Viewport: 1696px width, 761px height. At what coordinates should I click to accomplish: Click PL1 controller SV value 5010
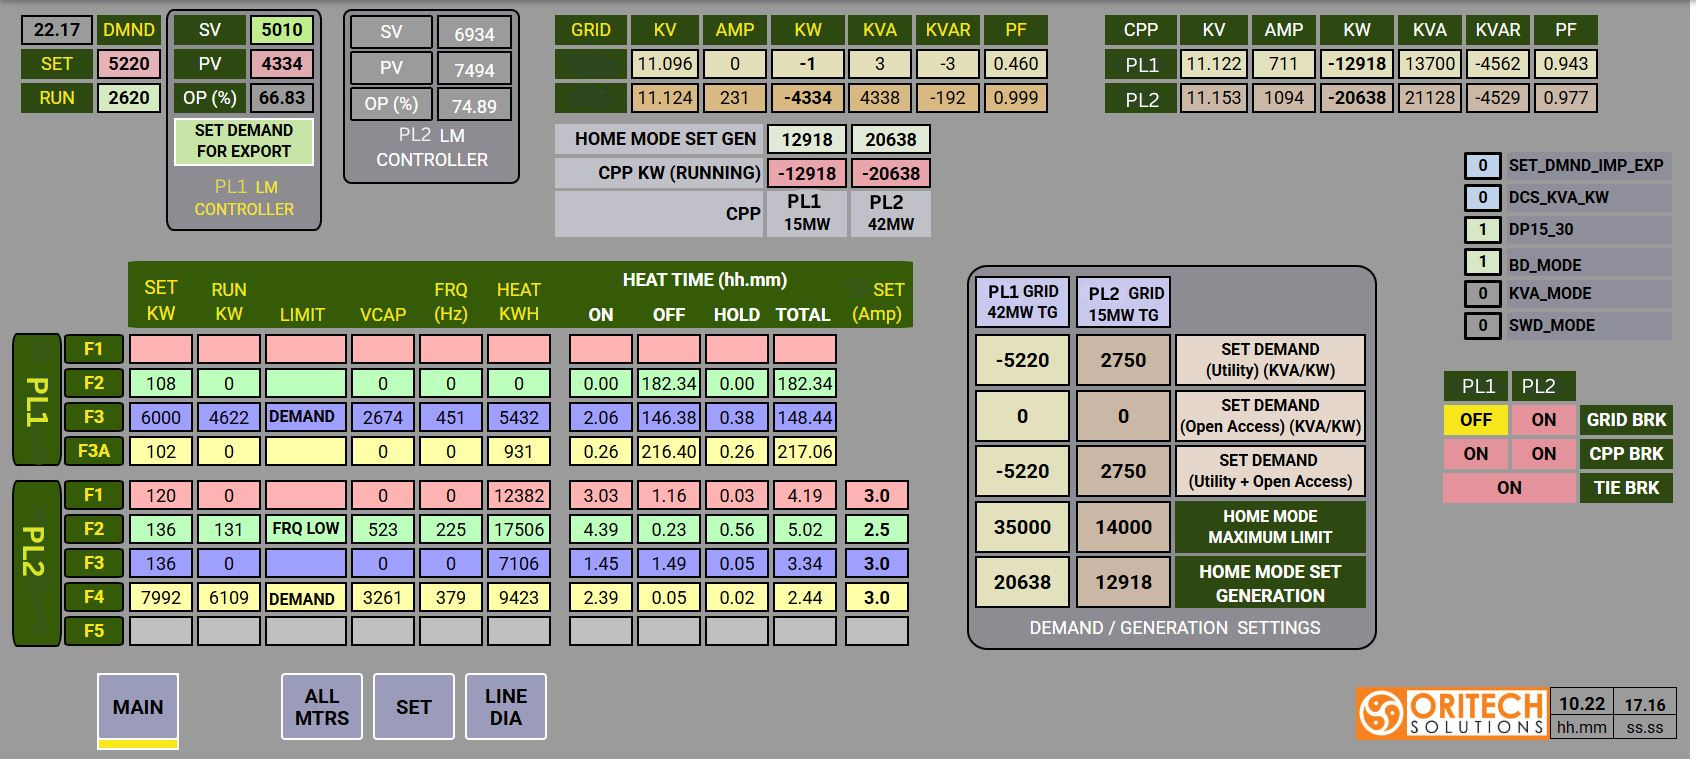pos(282,30)
